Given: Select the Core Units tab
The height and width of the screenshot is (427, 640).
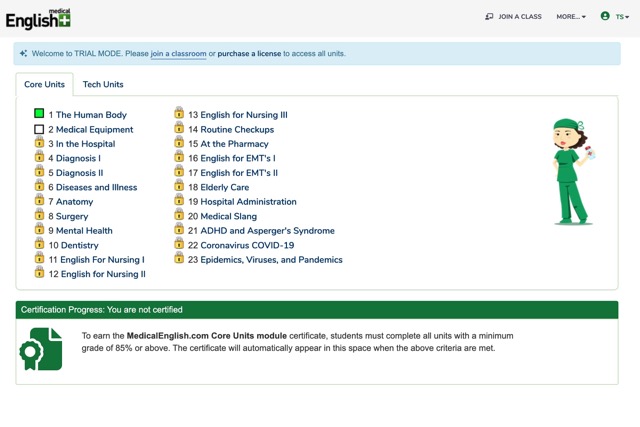Looking at the screenshot, I should (x=45, y=85).
